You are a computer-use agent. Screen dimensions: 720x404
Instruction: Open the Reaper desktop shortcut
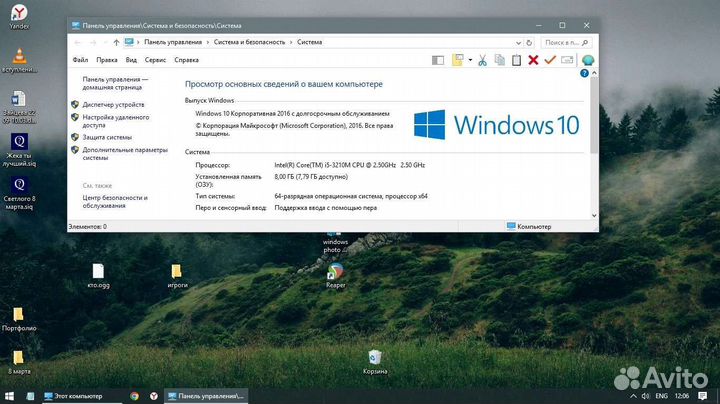[x=335, y=272]
